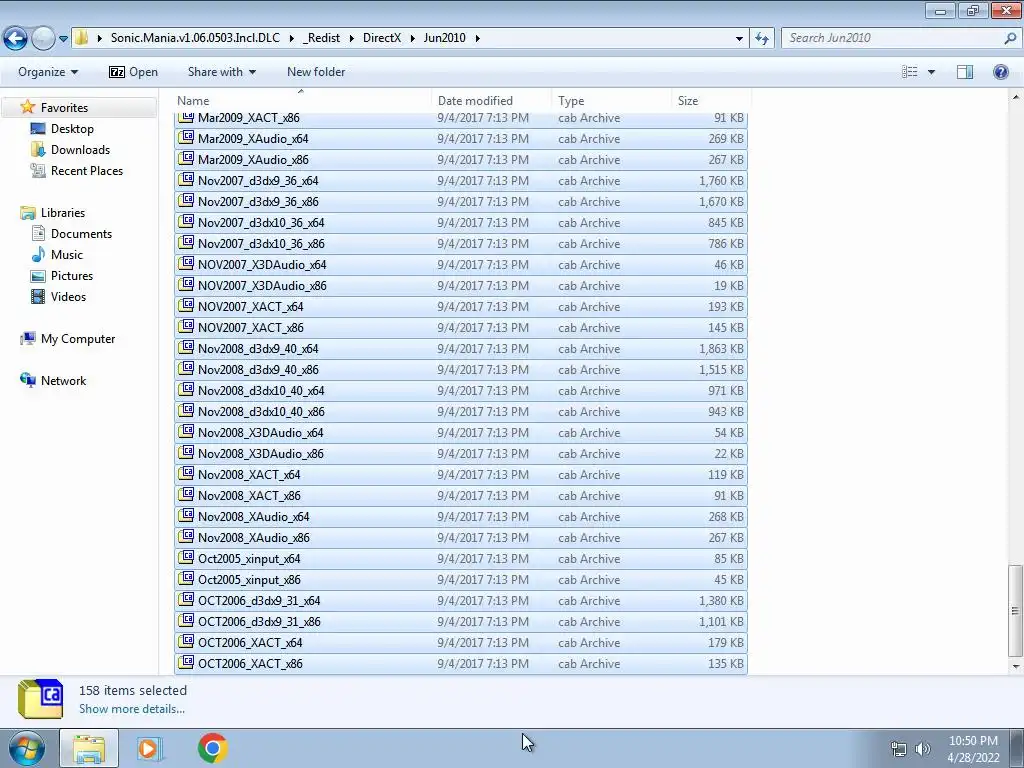Sort by the Name column header
The width and height of the screenshot is (1024, 768).
coord(193,101)
